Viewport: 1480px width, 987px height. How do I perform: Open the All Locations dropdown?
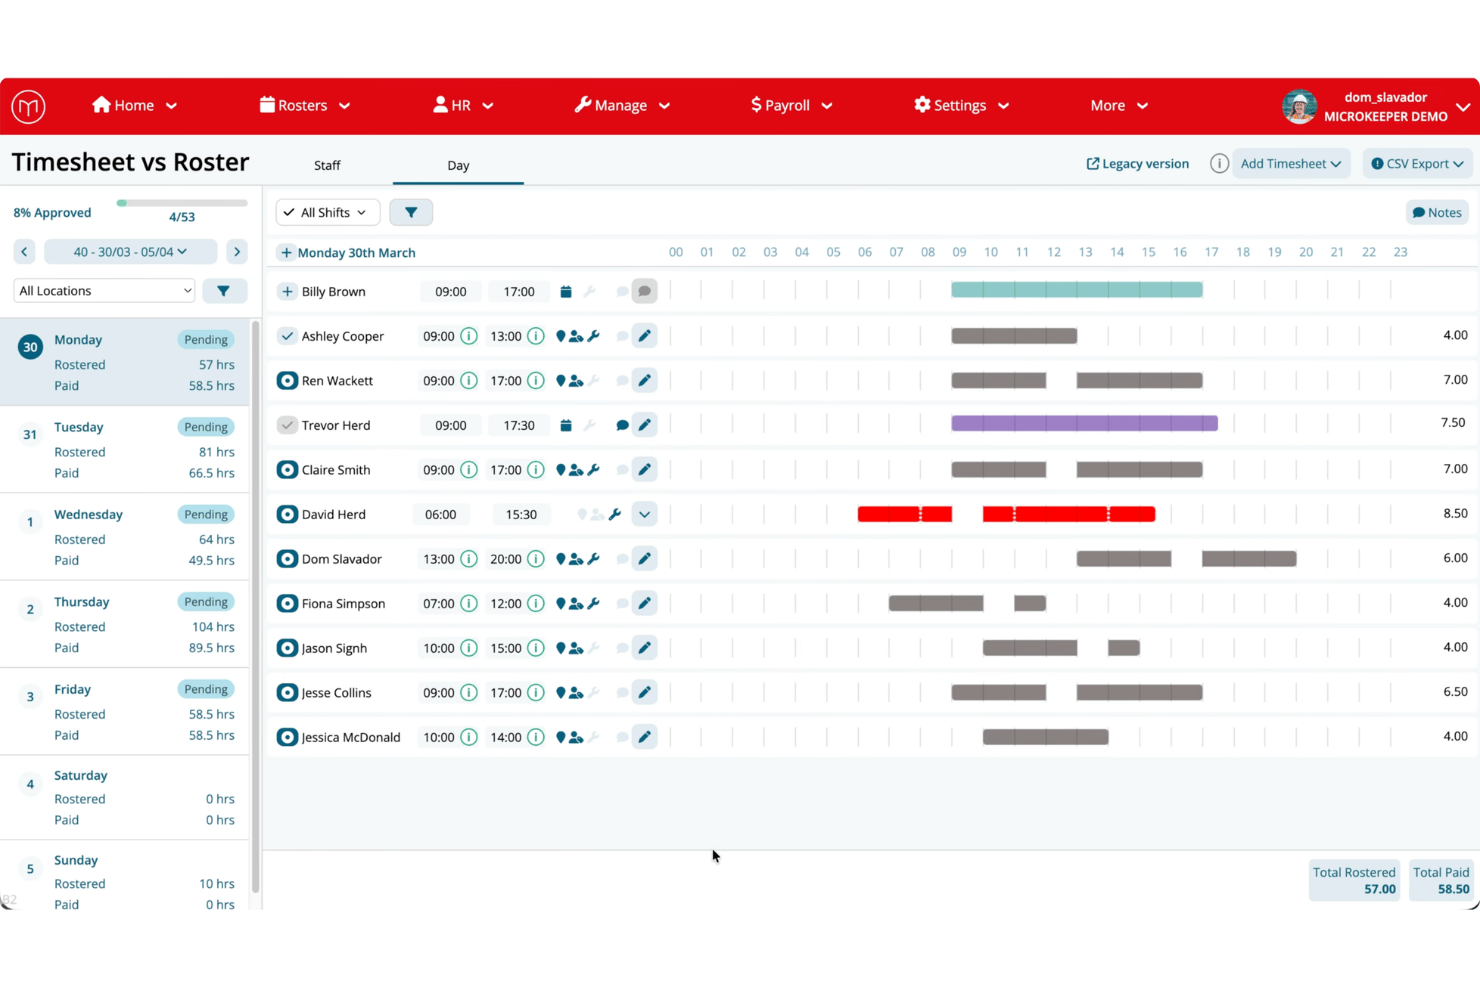(104, 291)
